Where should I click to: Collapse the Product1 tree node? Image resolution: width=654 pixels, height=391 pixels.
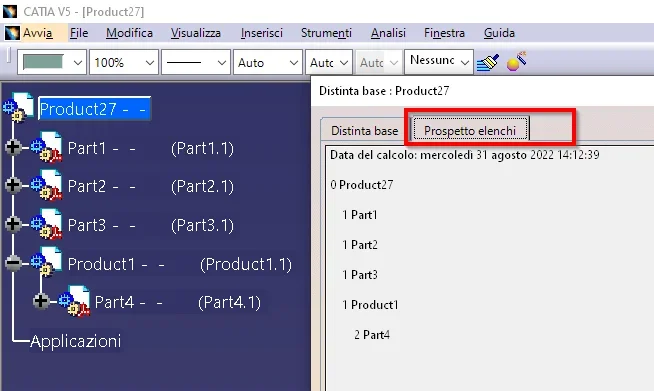13,262
